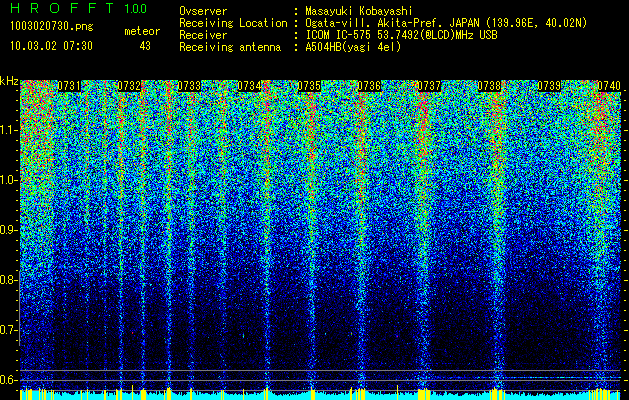Click the 0738 time marker
The height and width of the screenshot is (400, 629).
click(x=489, y=87)
